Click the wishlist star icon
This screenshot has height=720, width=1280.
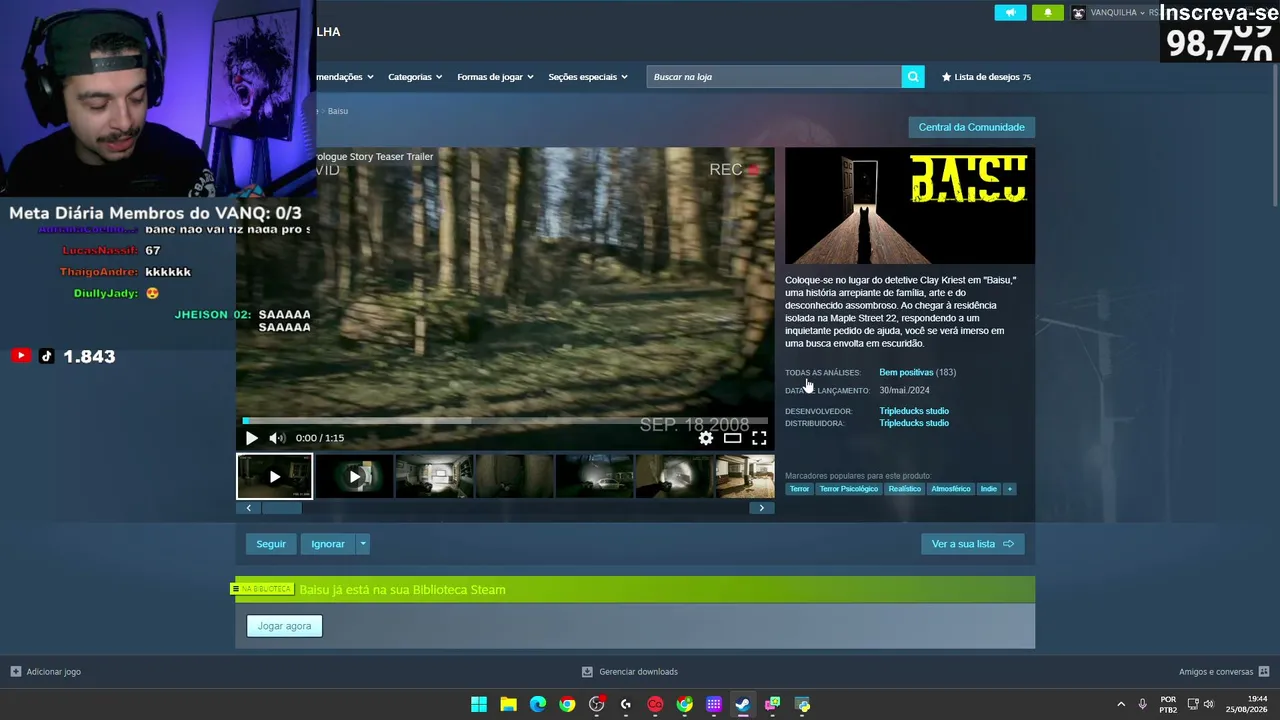click(x=946, y=77)
